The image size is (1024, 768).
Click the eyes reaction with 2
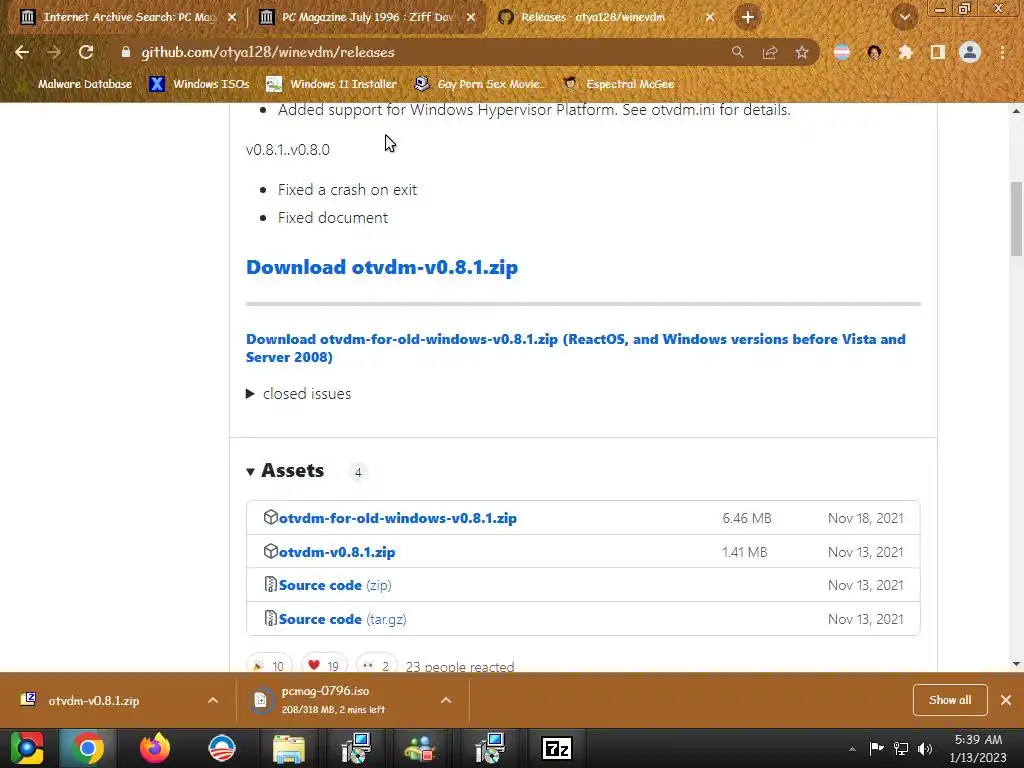click(376, 665)
